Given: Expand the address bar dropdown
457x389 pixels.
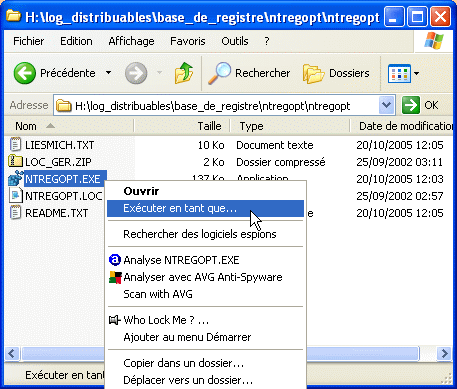Looking at the screenshot, I should [386, 105].
